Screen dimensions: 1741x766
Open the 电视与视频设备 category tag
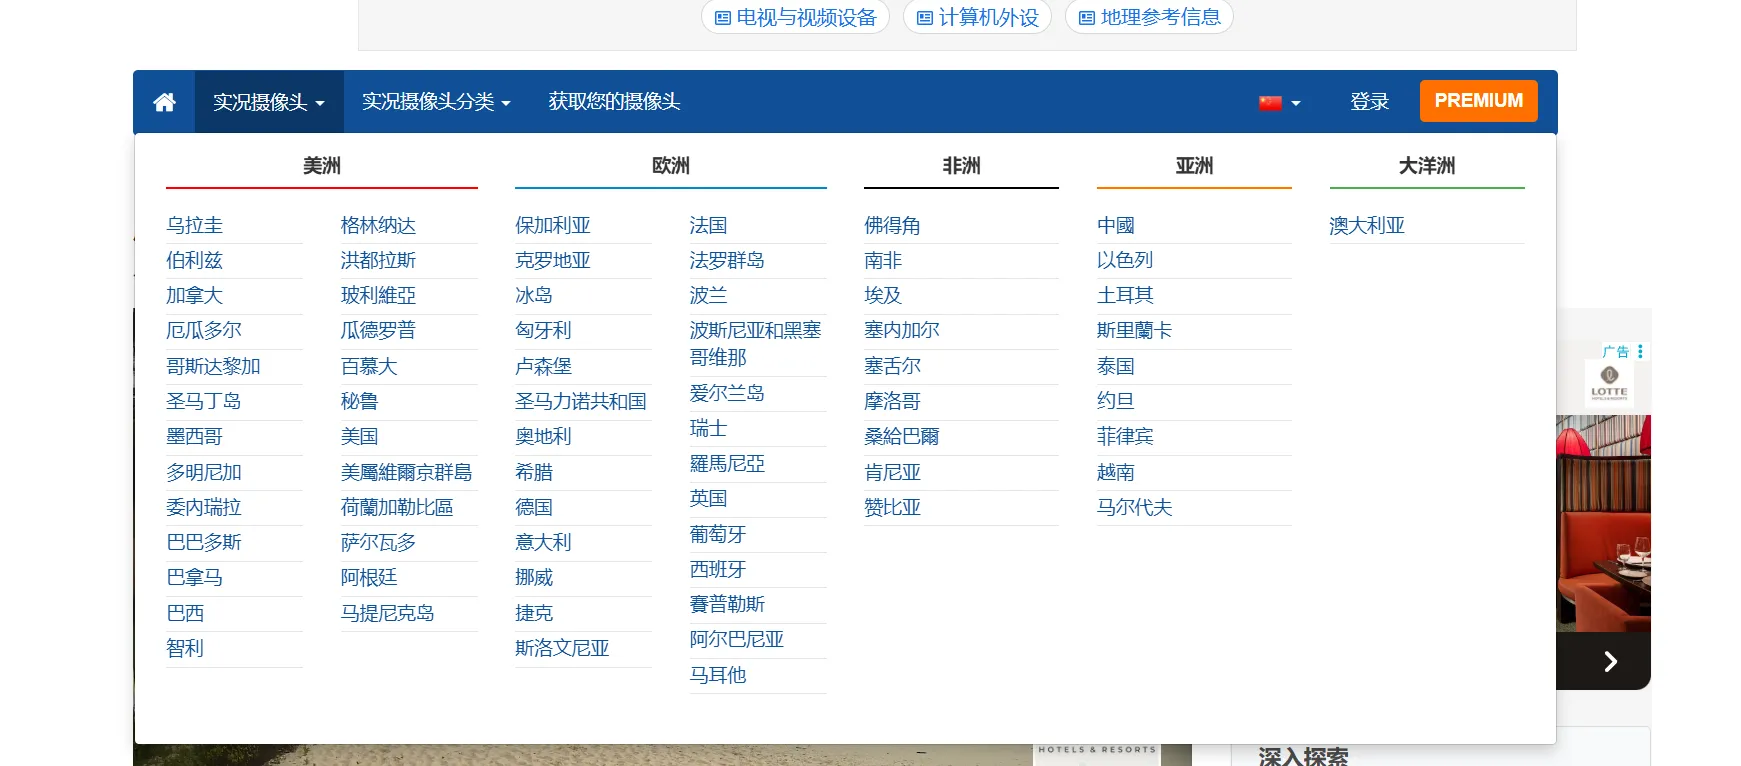point(796,17)
